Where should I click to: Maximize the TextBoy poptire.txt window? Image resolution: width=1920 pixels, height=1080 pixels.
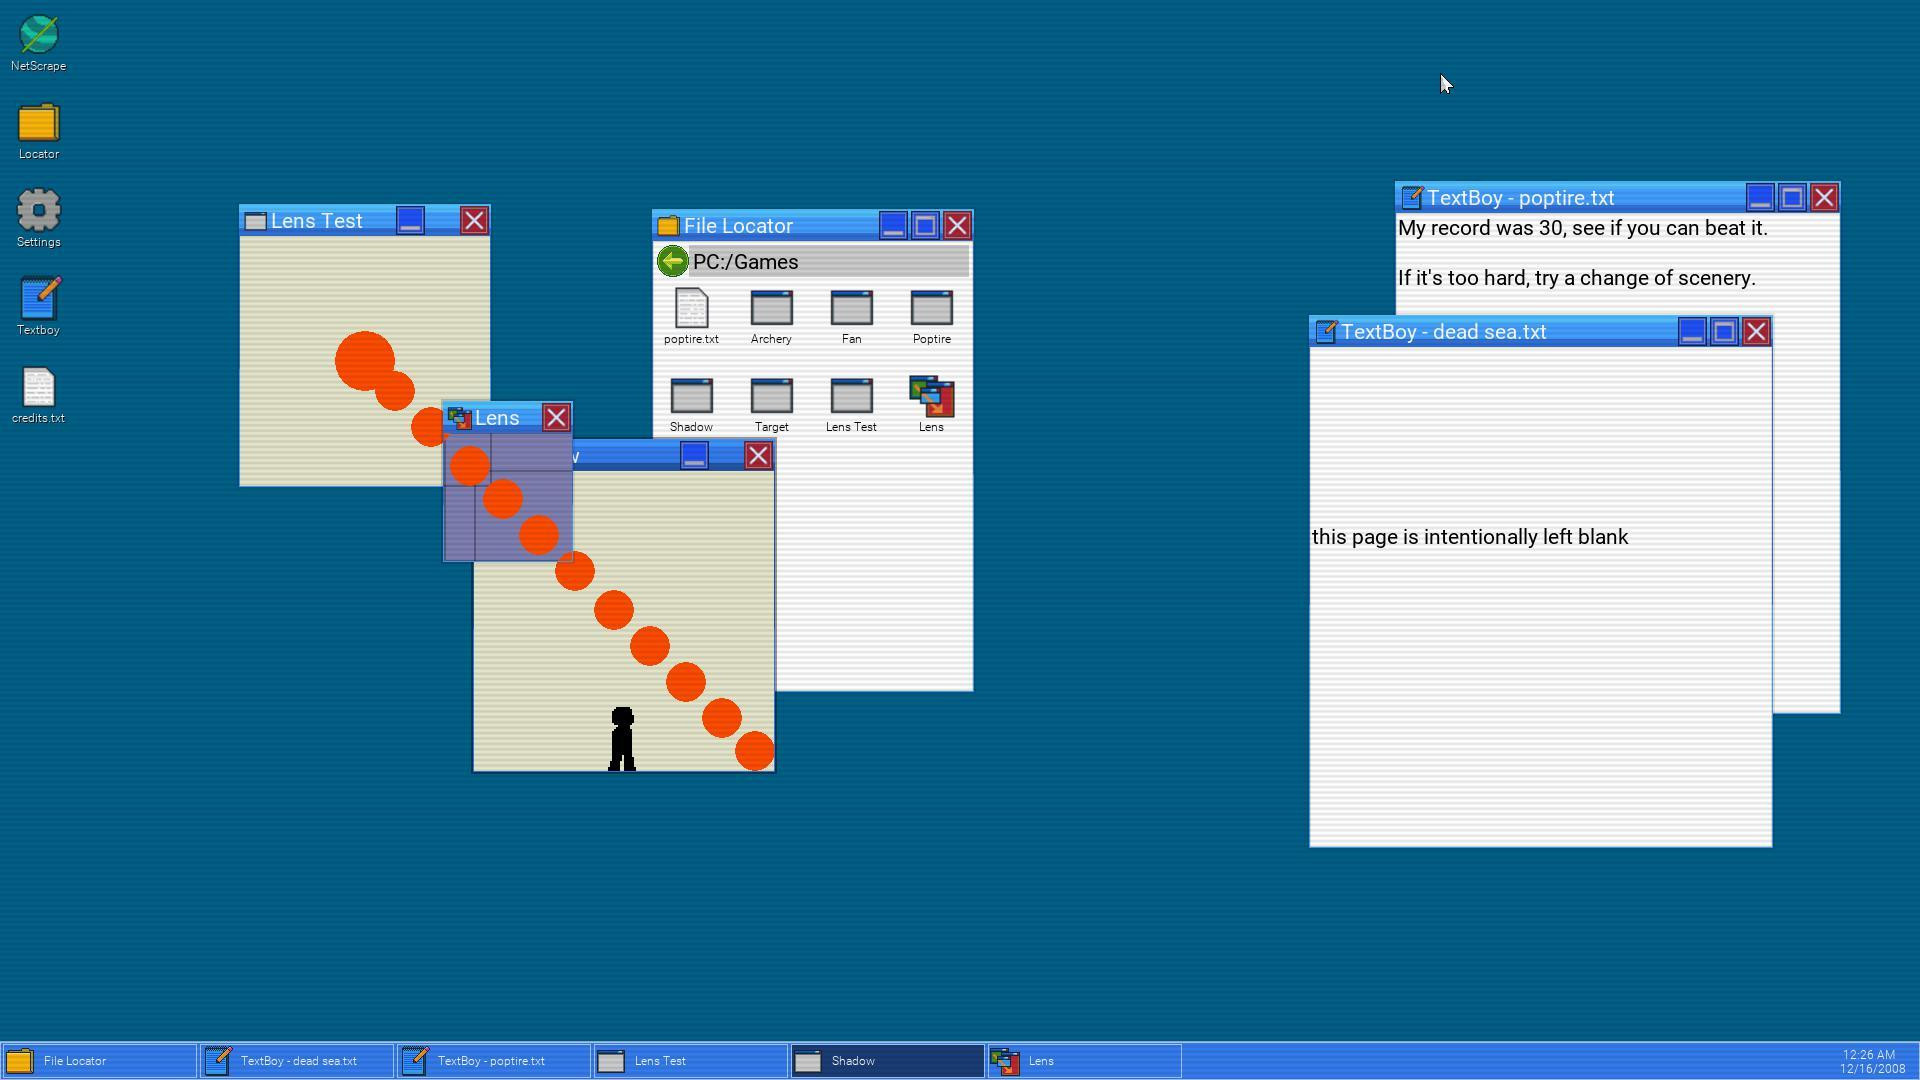coord(1792,198)
